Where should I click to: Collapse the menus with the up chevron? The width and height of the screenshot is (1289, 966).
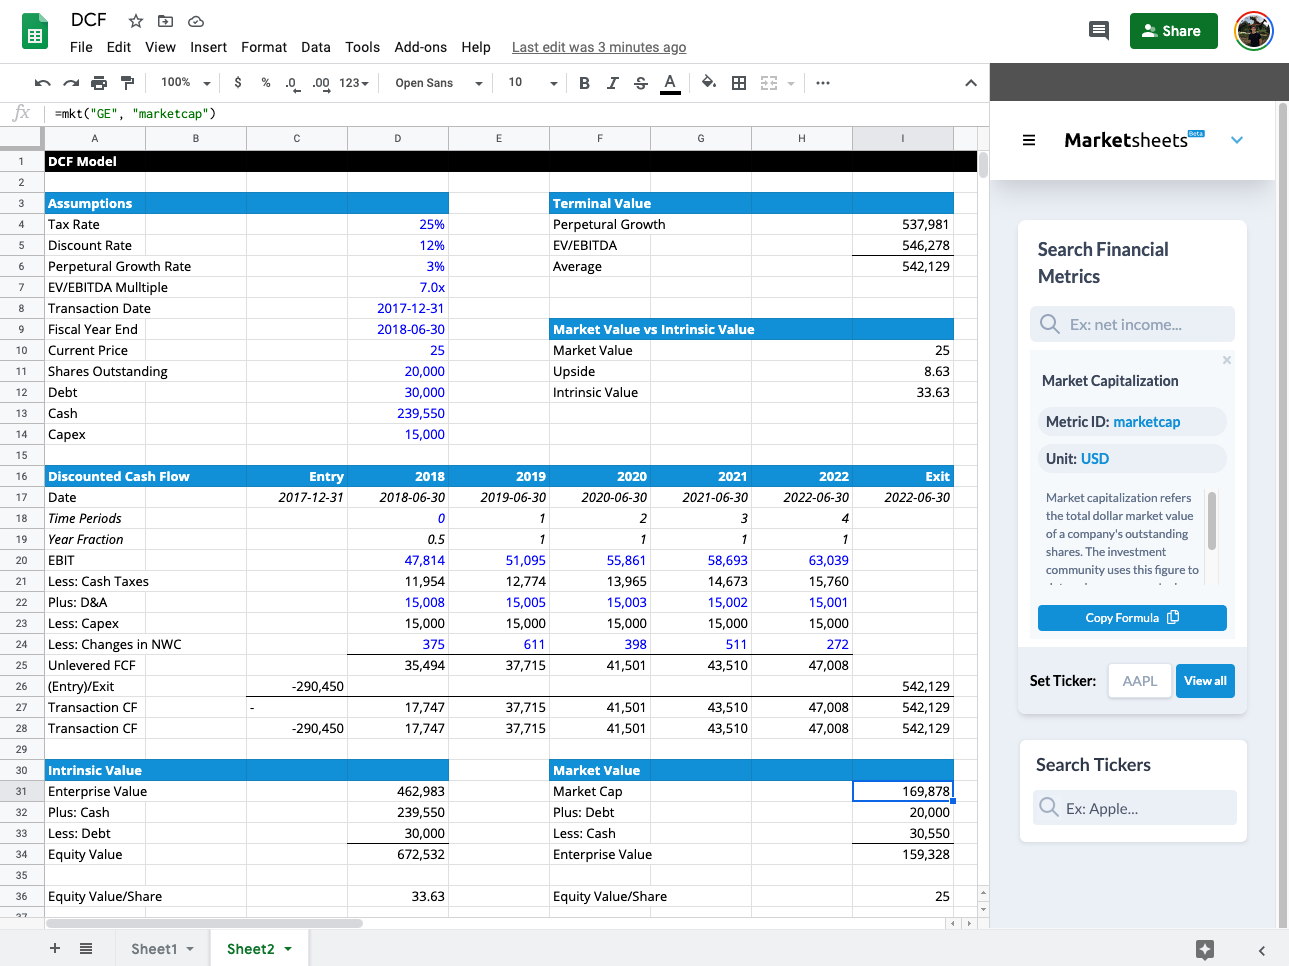pos(971,83)
